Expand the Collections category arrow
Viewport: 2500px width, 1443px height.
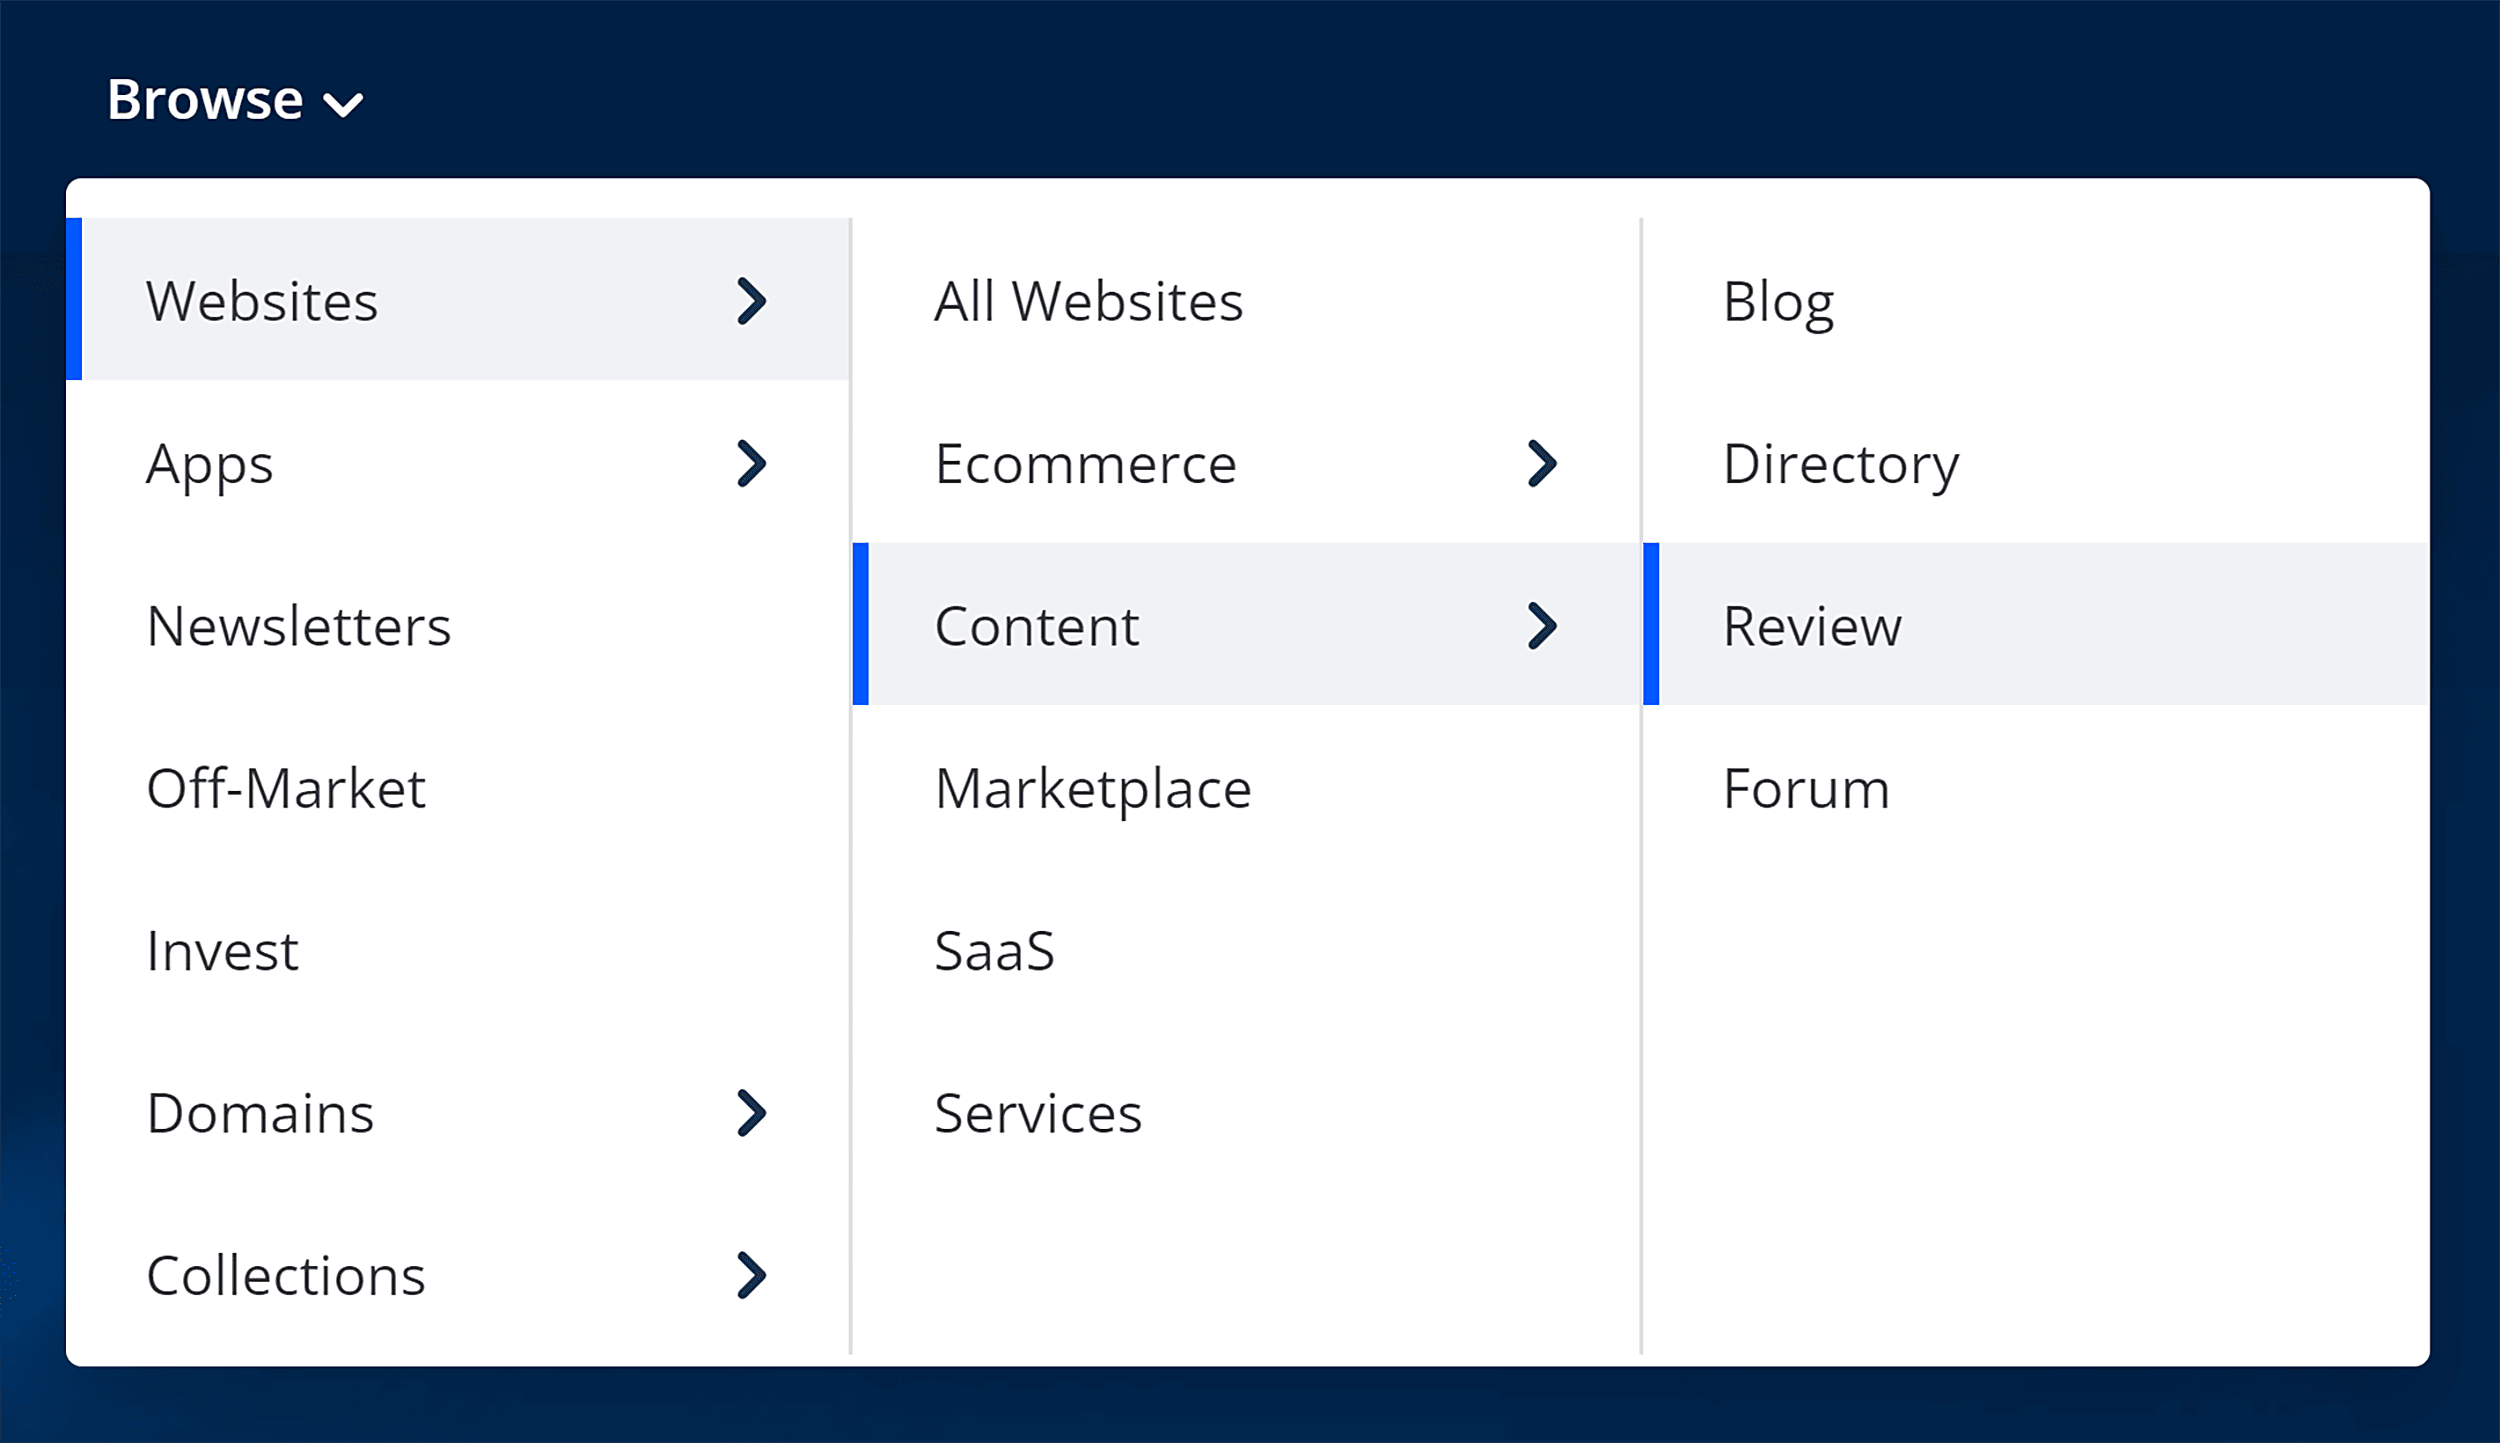click(753, 1275)
